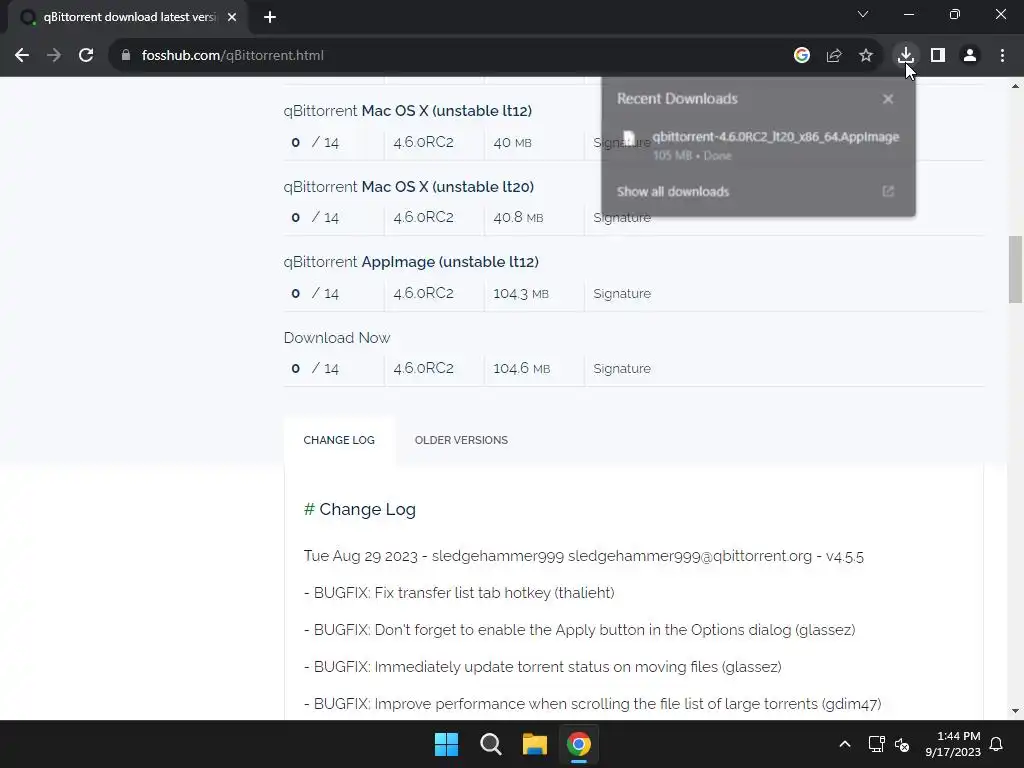The height and width of the screenshot is (768, 1024).
Task: Open Signature for AppImage lt12 row
Action: [622, 294]
